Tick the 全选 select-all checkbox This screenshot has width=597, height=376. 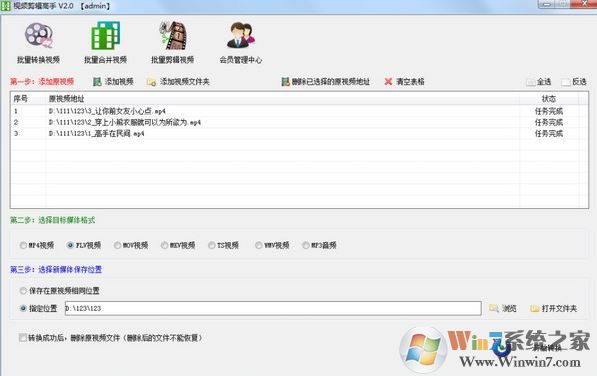click(531, 82)
